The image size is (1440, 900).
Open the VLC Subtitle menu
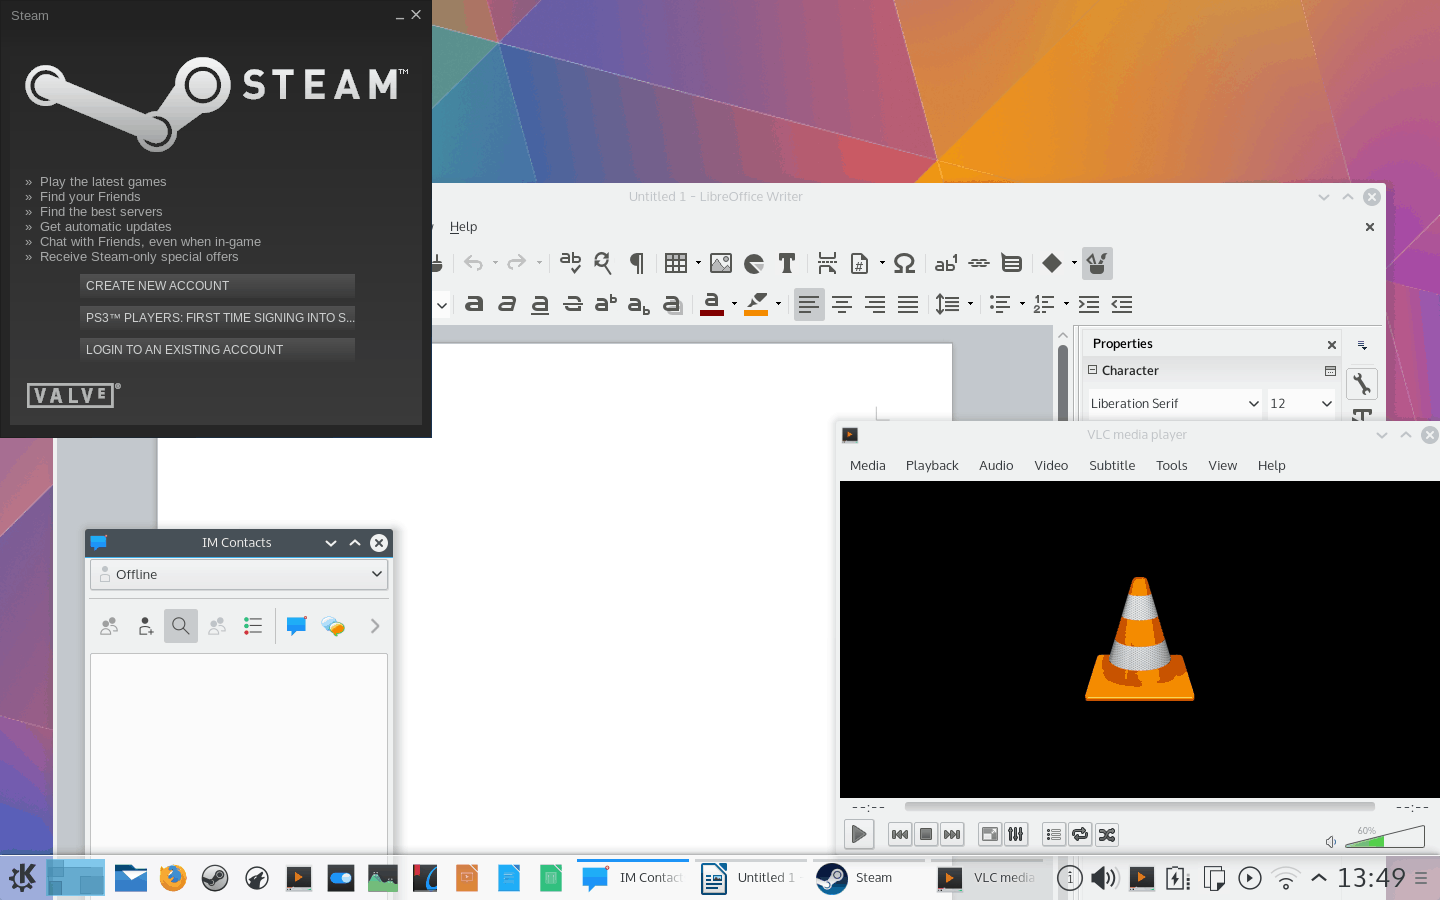point(1112,466)
